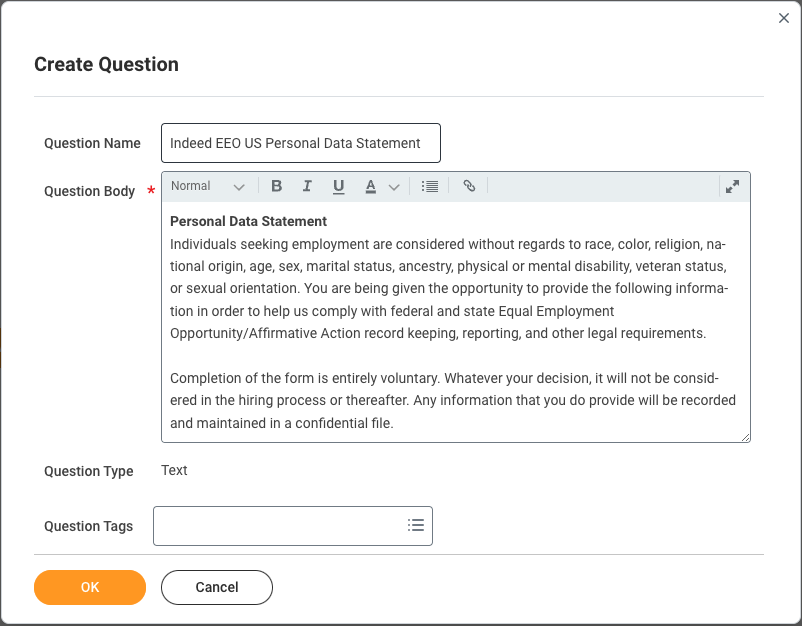Expand the Question Body editor to fullscreen
The height and width of the screenshot is (626, 802).
[x=732, y=187]
